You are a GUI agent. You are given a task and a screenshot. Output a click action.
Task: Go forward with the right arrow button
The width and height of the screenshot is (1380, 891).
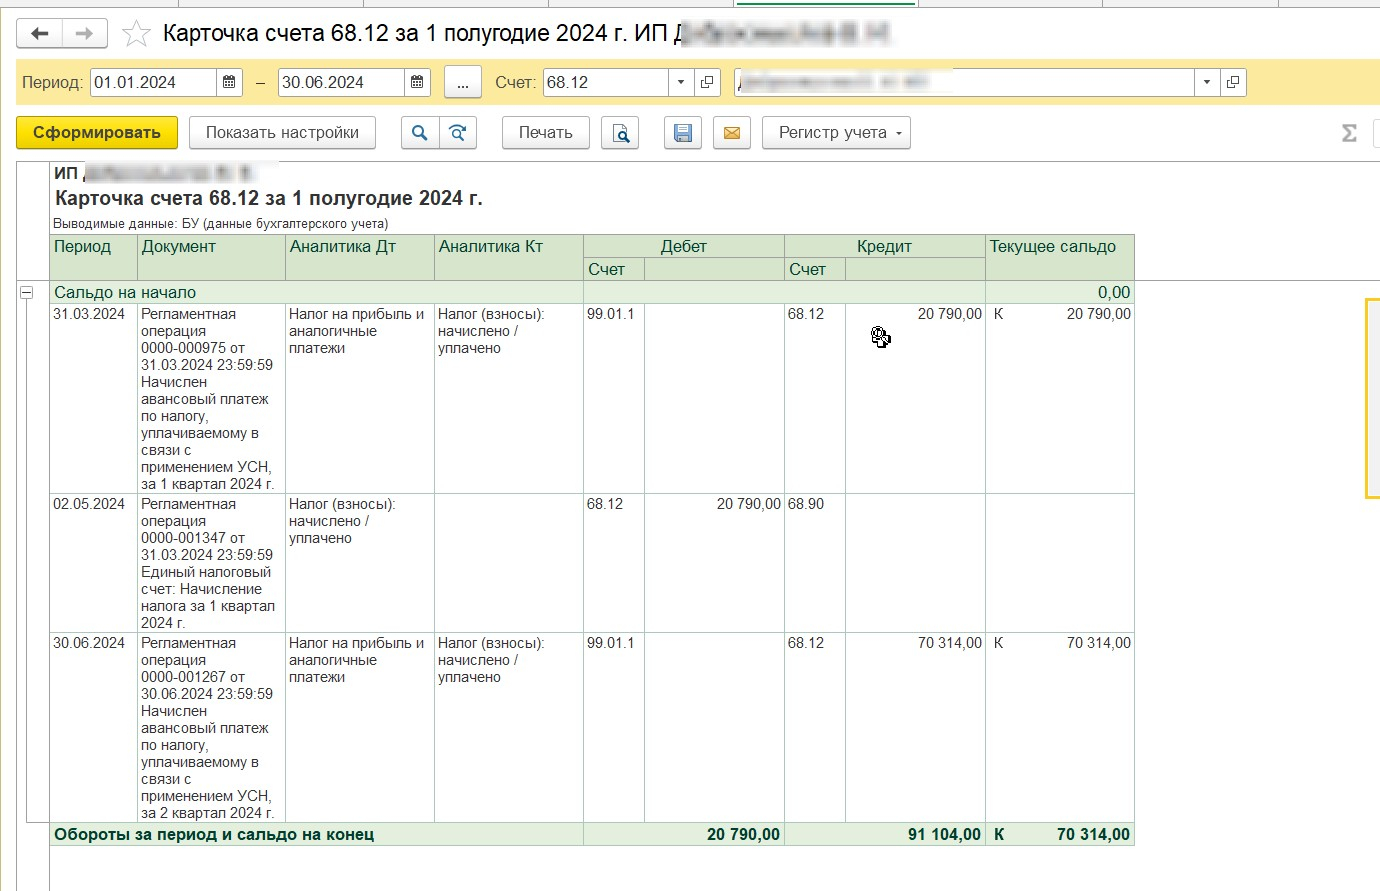pyautogui.click(x=85, y=34)
